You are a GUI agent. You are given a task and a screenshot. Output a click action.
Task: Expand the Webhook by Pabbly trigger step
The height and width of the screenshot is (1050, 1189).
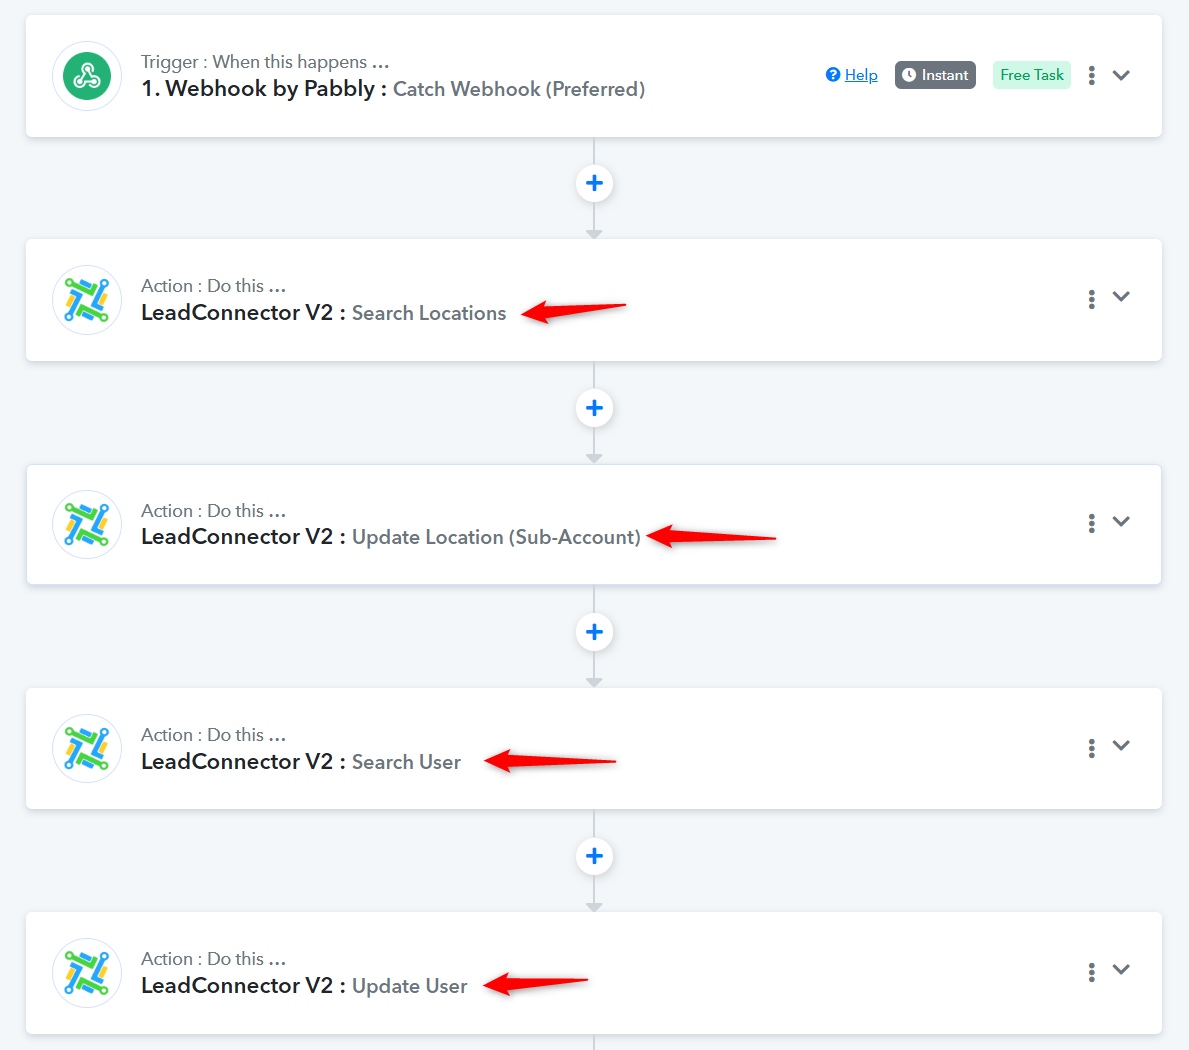1122,75
